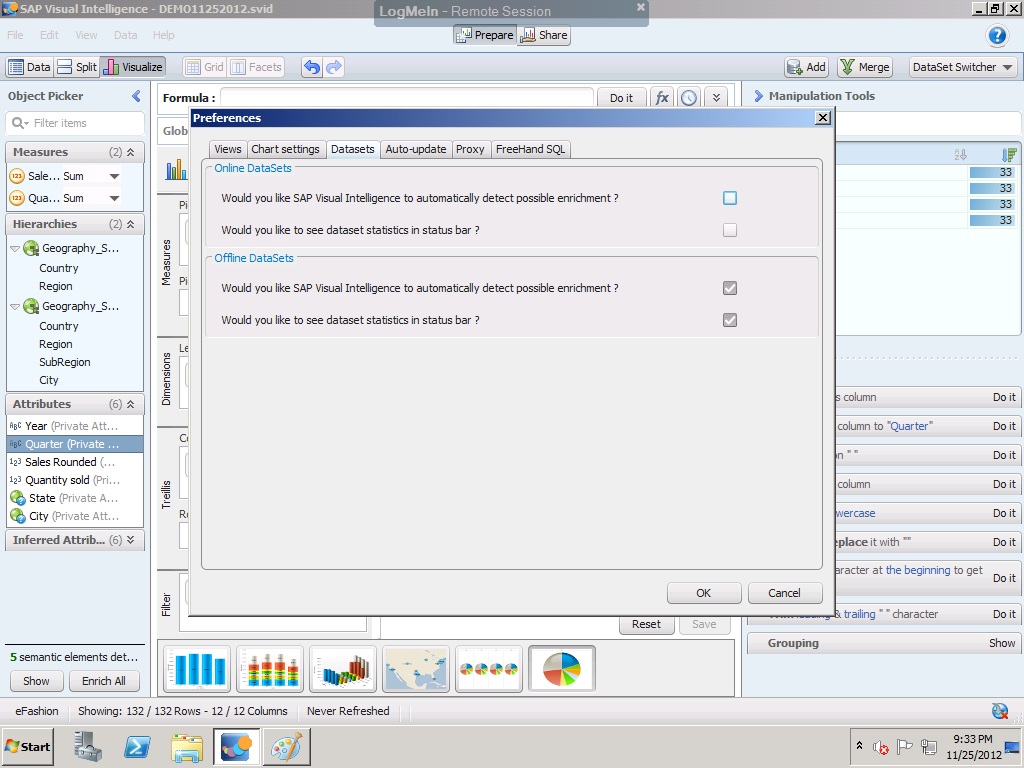Open the FreeHand SQL tab
Viewport: 1024px width, 768px height.
530,150
